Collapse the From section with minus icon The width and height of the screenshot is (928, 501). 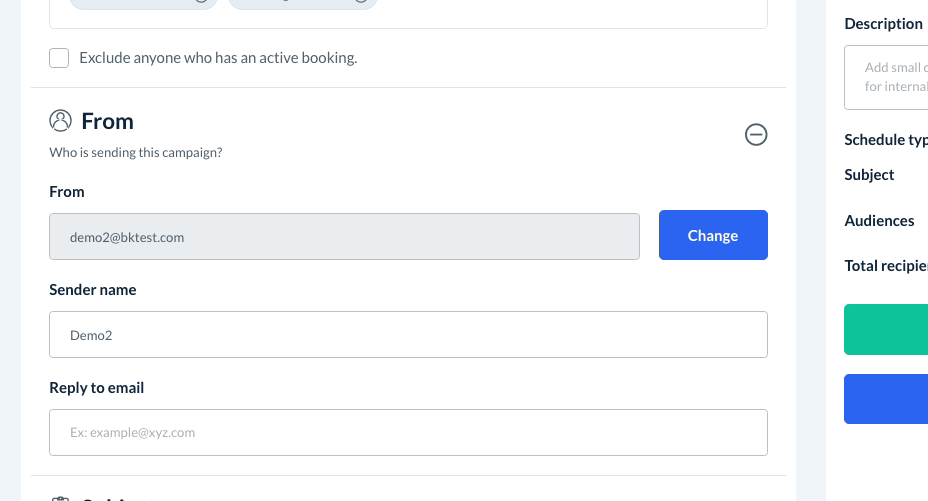pos(757,134)
